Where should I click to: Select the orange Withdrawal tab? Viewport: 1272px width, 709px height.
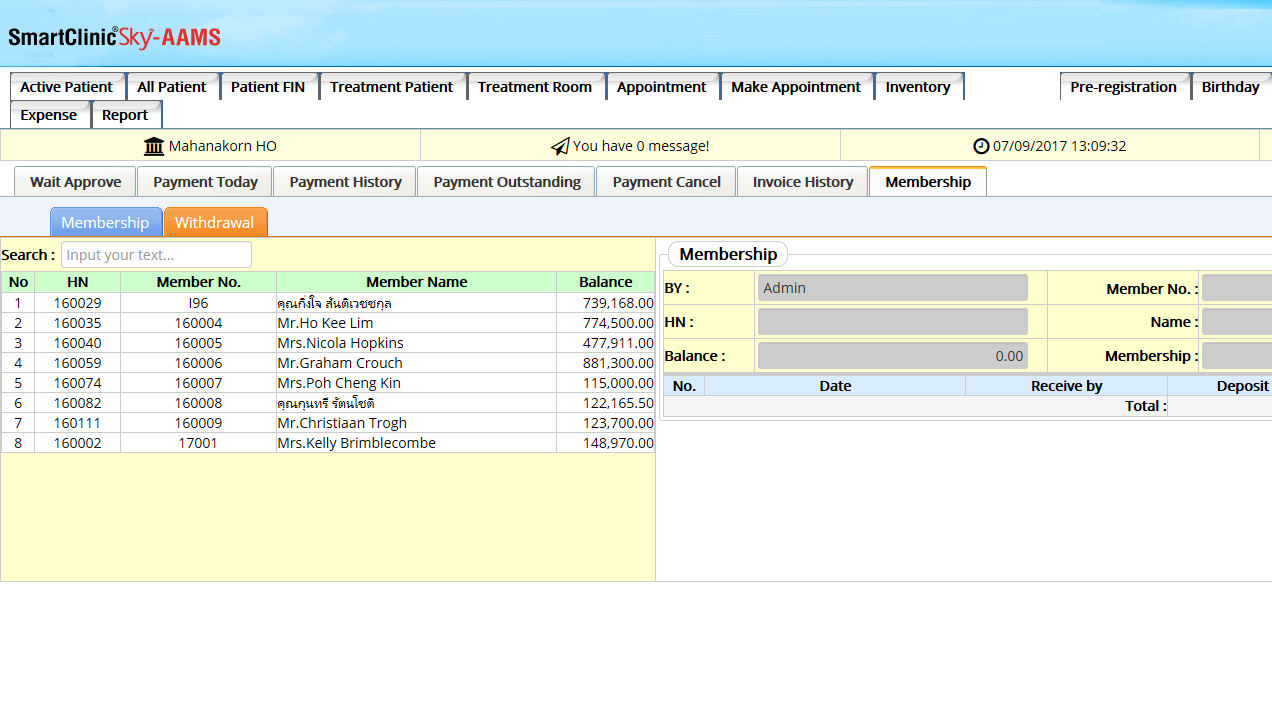point(214,222)
